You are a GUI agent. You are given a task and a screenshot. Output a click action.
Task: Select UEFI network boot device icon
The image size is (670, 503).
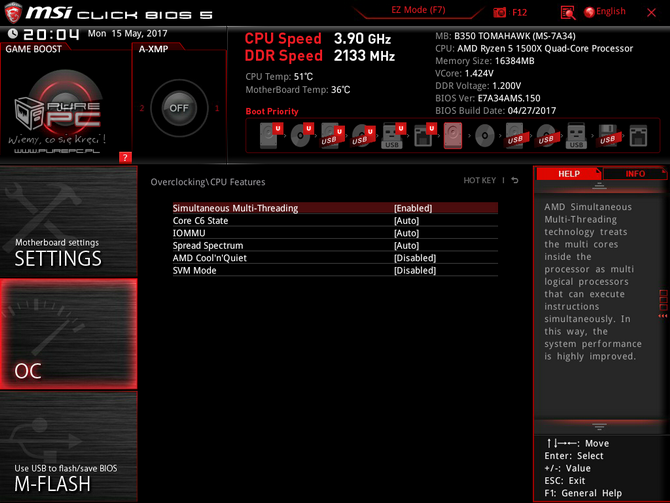tap(425, 135)
